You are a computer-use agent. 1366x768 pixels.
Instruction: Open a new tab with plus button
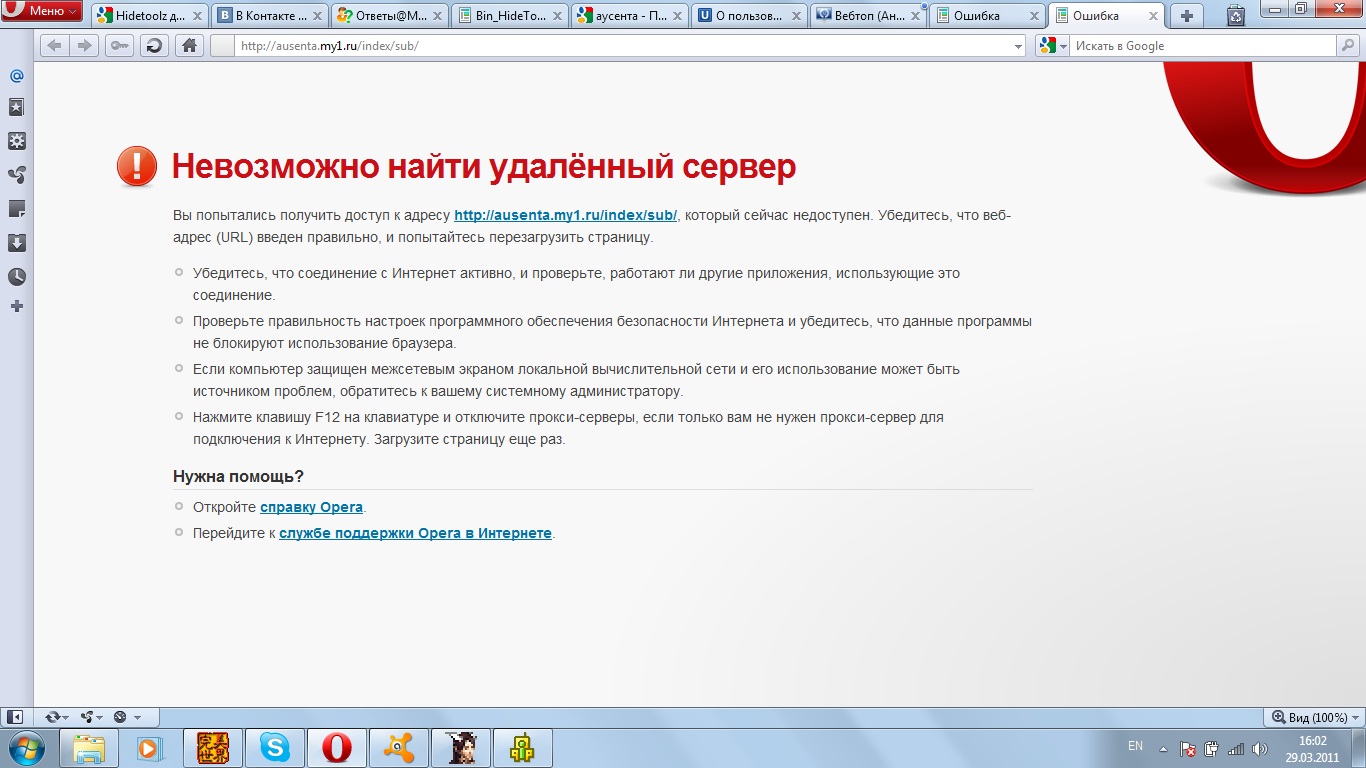coord(1187,15)
